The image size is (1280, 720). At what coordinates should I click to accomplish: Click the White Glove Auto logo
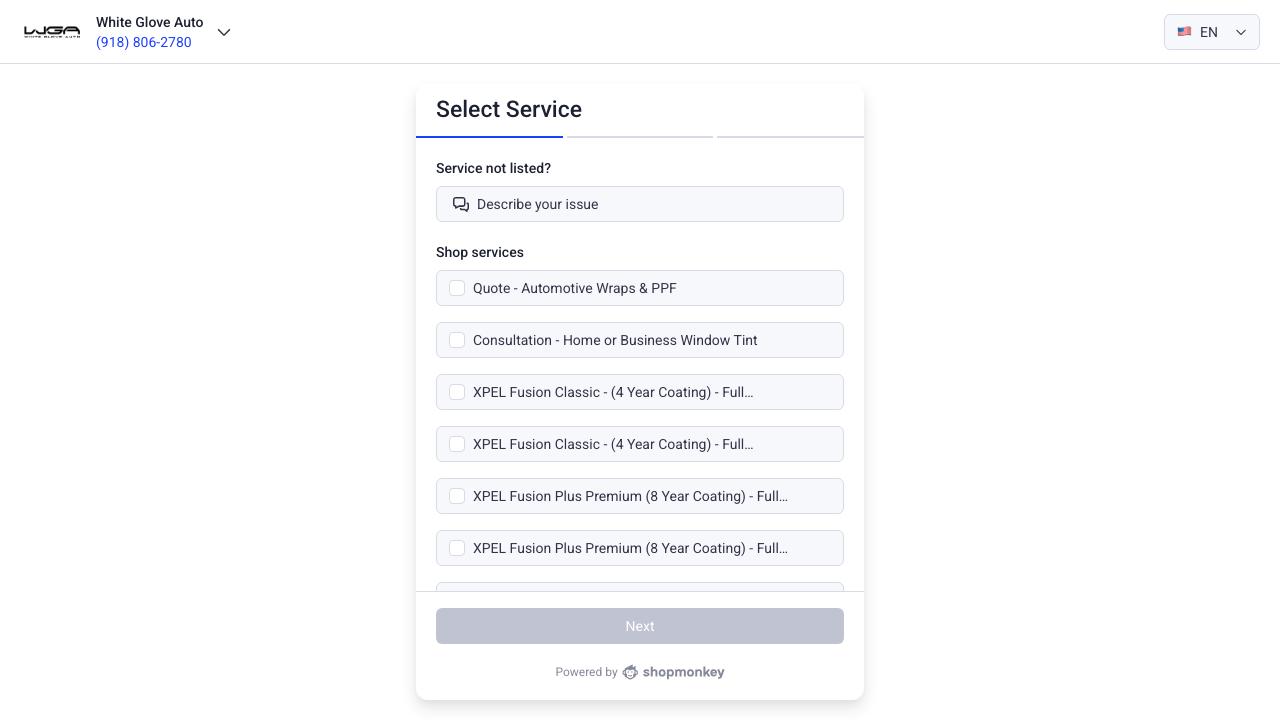pos(52,32)
